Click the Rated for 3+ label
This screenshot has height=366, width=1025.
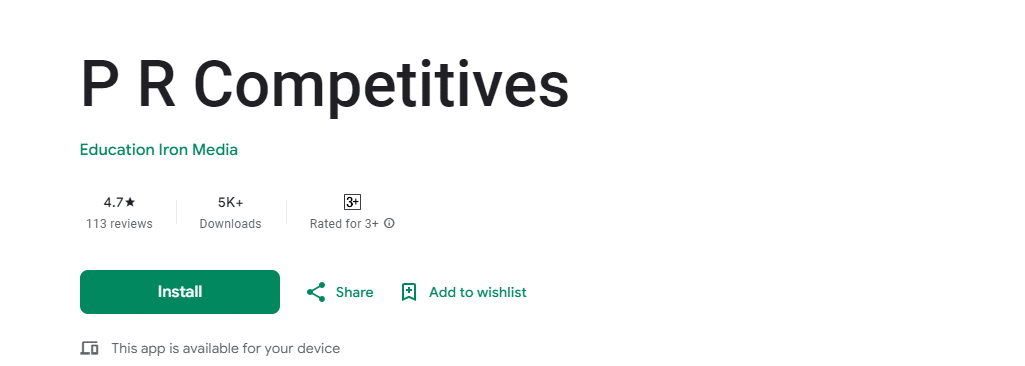(344, 224)
